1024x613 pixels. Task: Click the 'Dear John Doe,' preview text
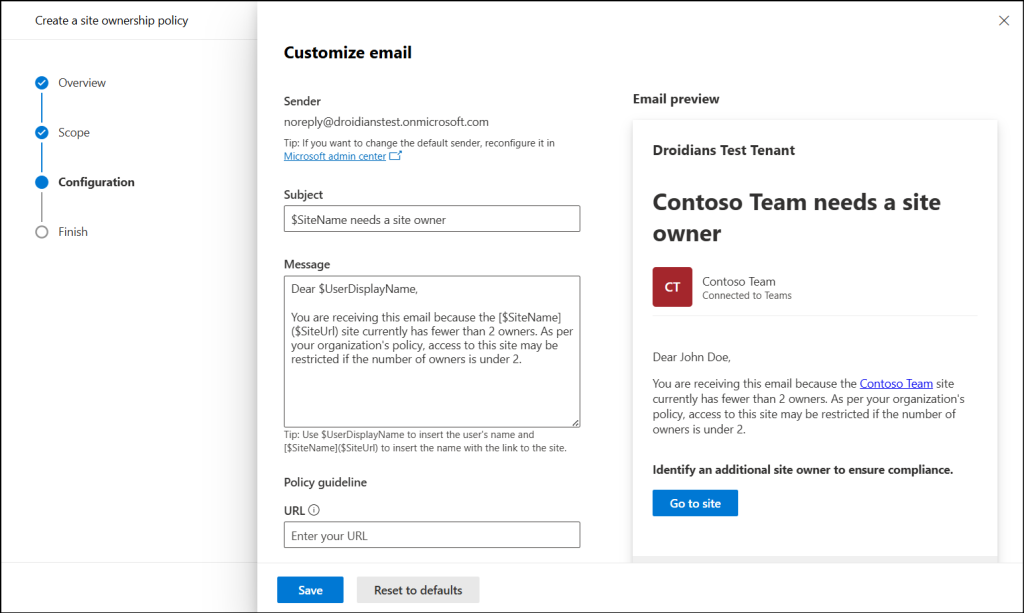click(x=692, y=357)
